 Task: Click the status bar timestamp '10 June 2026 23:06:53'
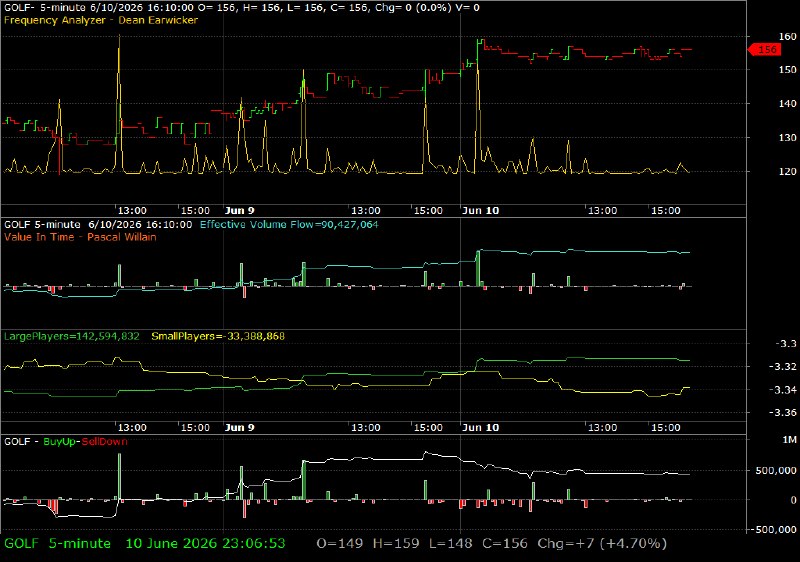coord(205,544)
